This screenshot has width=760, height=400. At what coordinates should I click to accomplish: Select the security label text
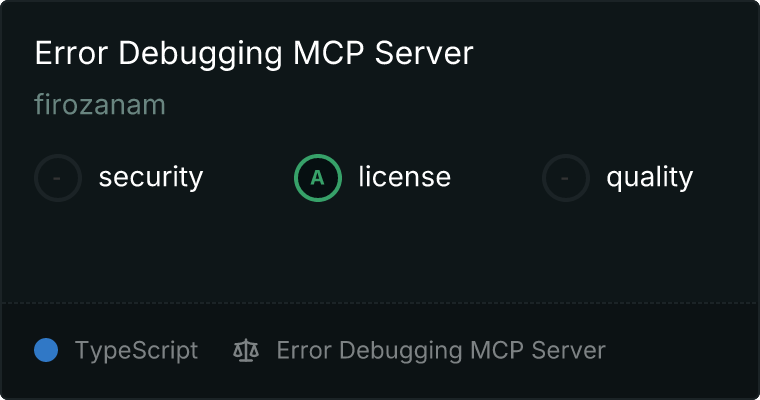tap(151, 177)
